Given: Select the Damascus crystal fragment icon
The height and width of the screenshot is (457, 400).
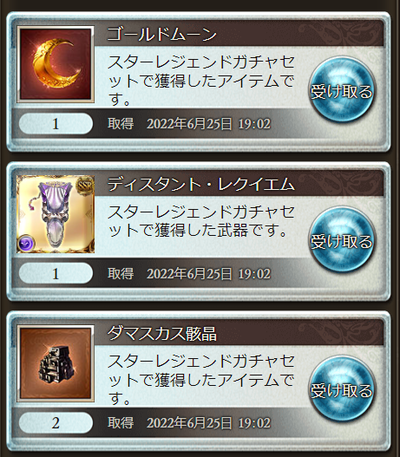Looking at the screenshot, I should pyautogui.click(x=56, y=363).
